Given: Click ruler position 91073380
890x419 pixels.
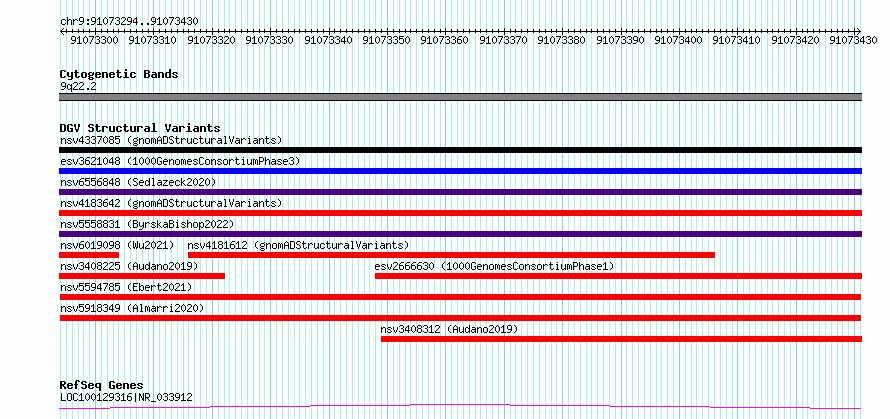Looking at the screenshot, I should (x=562, y=40).
